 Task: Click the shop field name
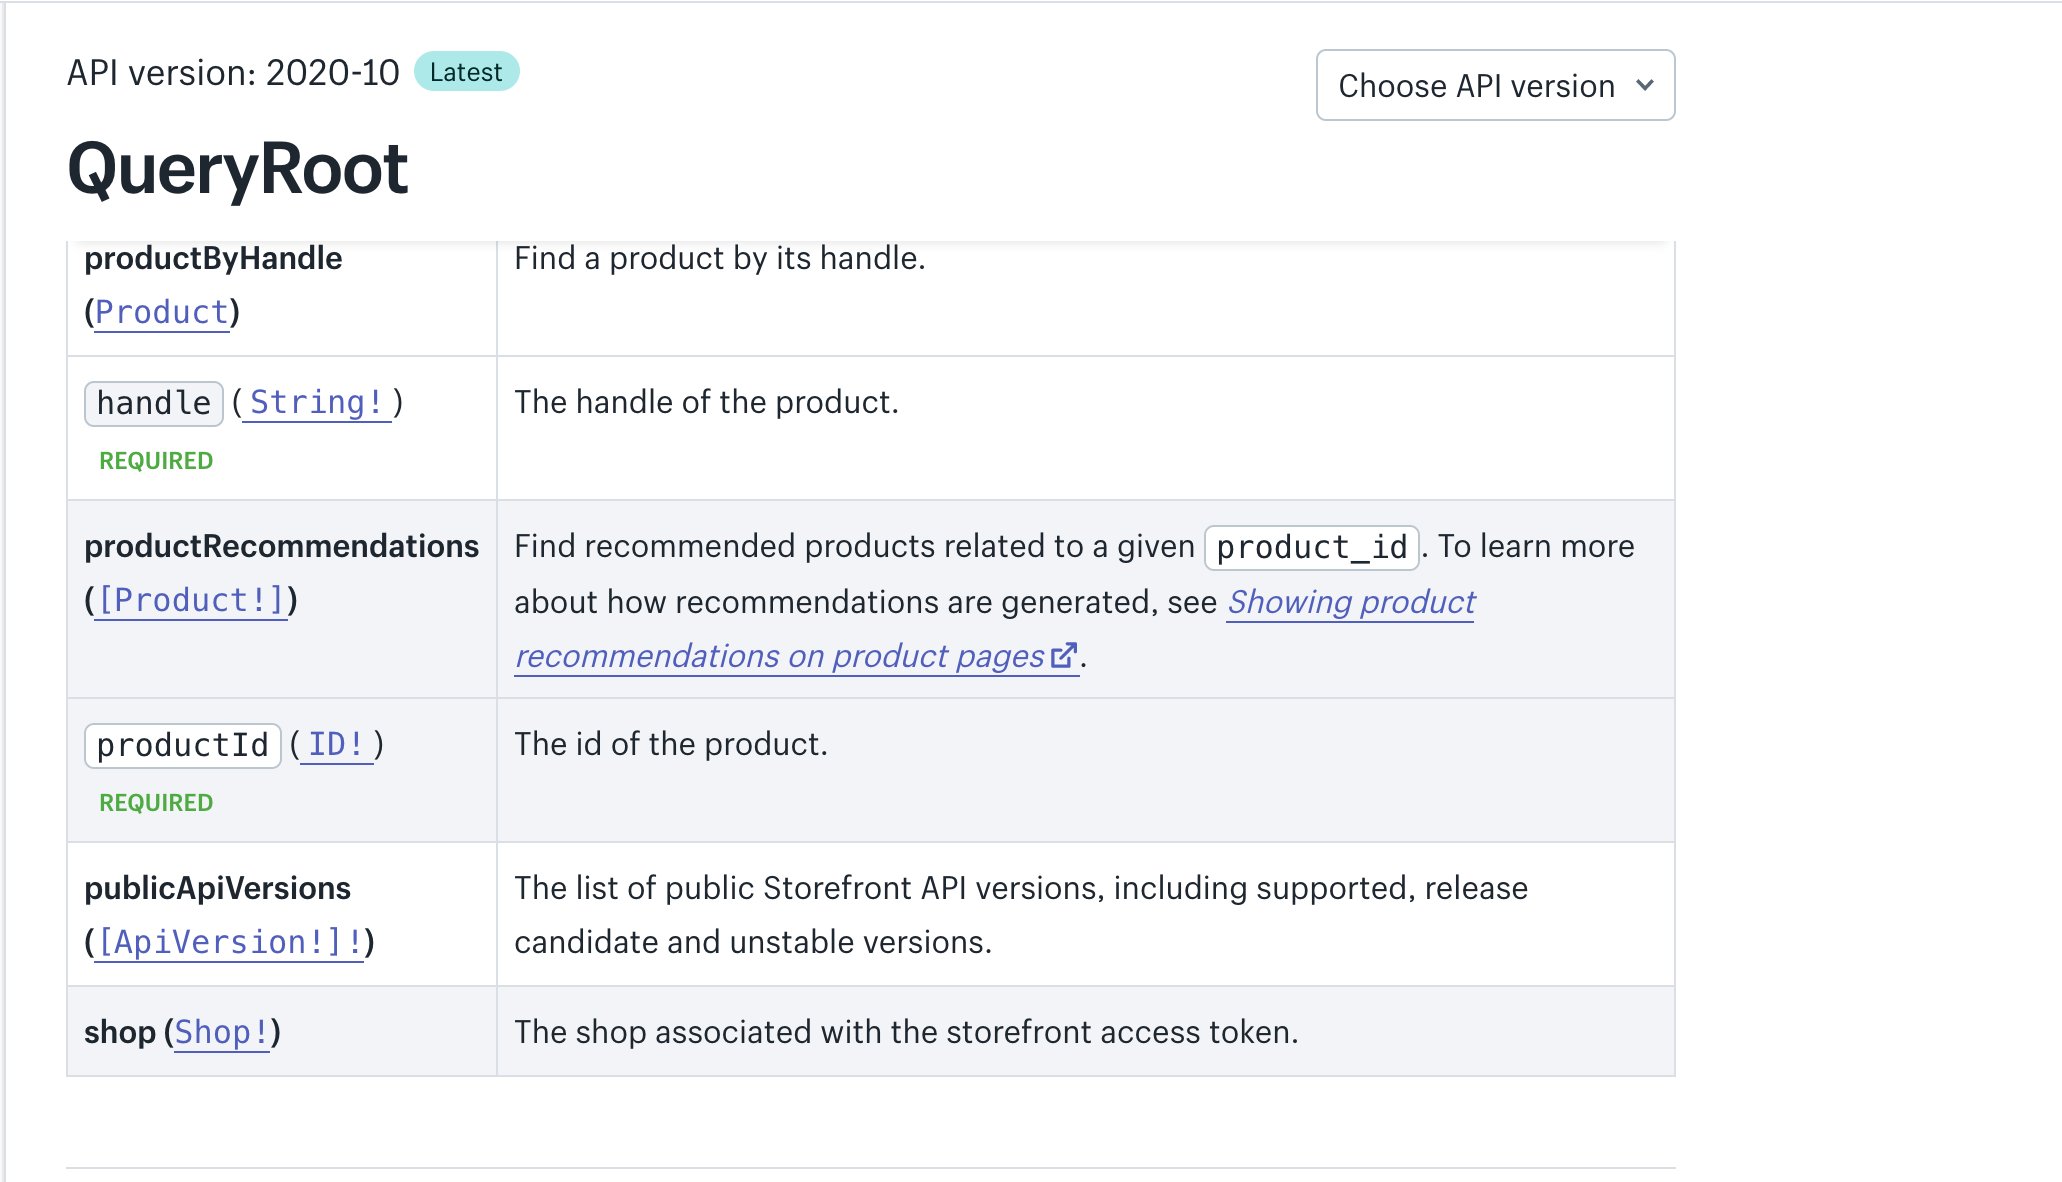(119, 1032)
